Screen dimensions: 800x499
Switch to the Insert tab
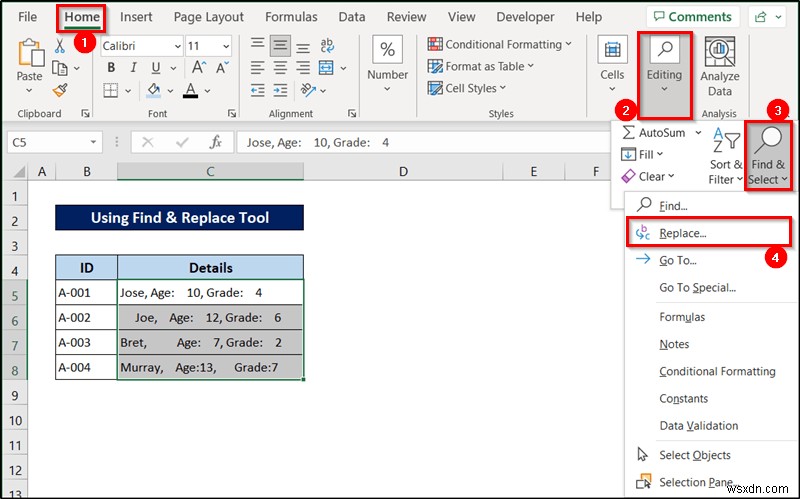(136, 17)
